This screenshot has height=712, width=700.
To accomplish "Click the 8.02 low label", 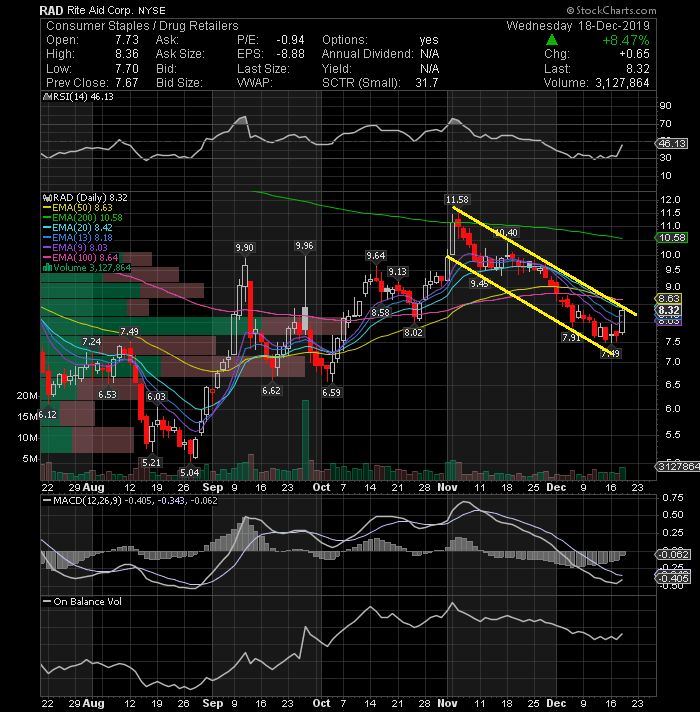I will click(x=413, y=333).
